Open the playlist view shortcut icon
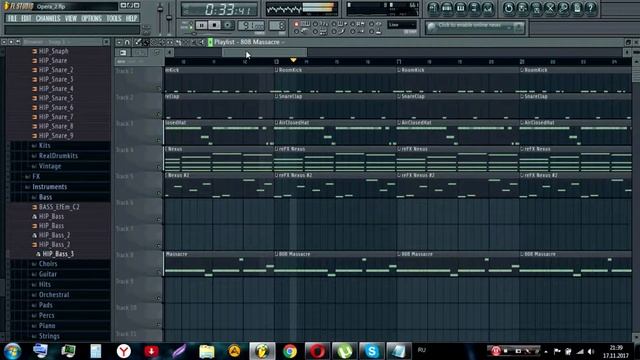 (433, 8)
